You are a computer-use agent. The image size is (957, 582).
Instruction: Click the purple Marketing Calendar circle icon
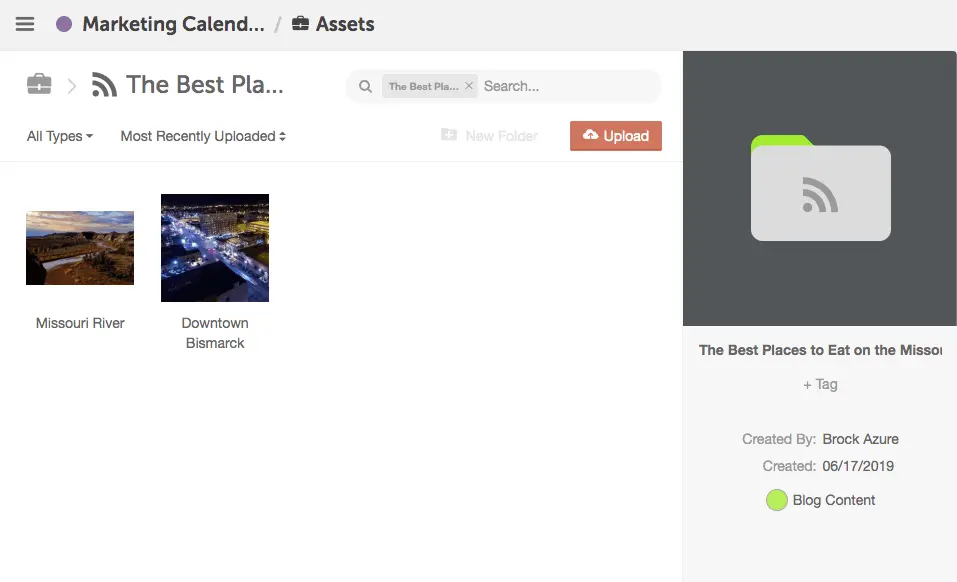pos(64,24)
